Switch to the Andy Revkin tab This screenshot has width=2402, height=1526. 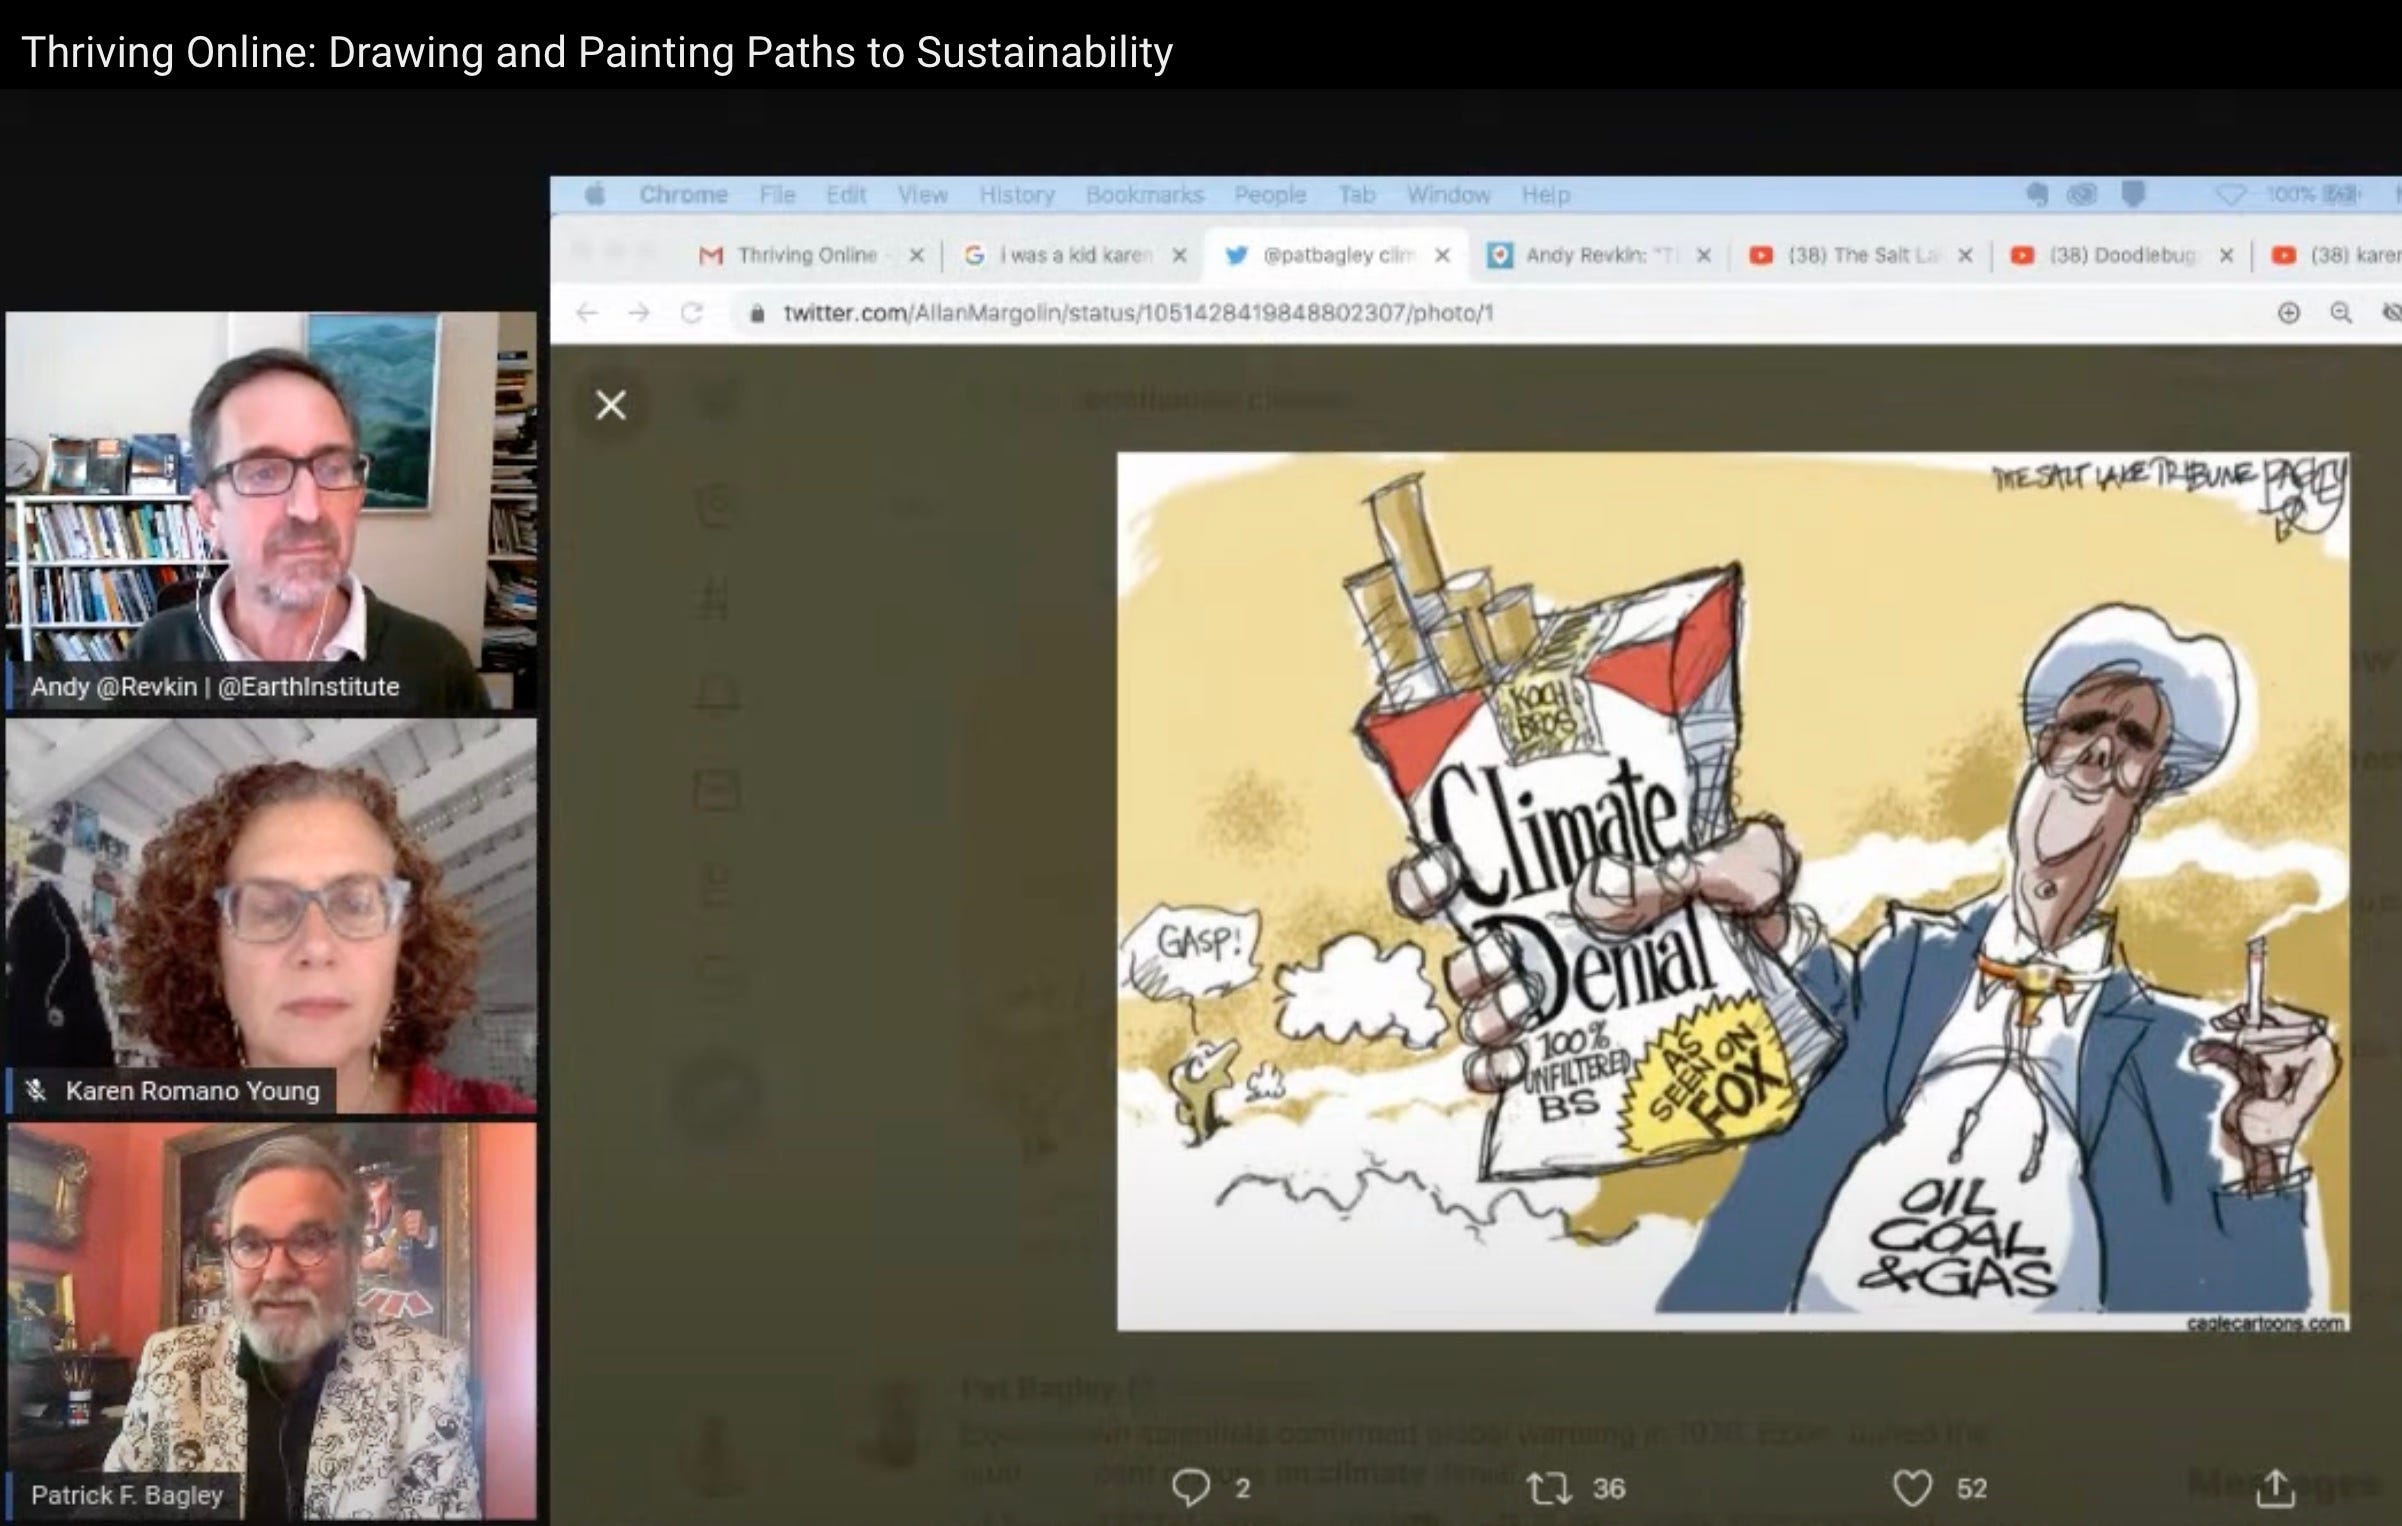point(1598,255)
